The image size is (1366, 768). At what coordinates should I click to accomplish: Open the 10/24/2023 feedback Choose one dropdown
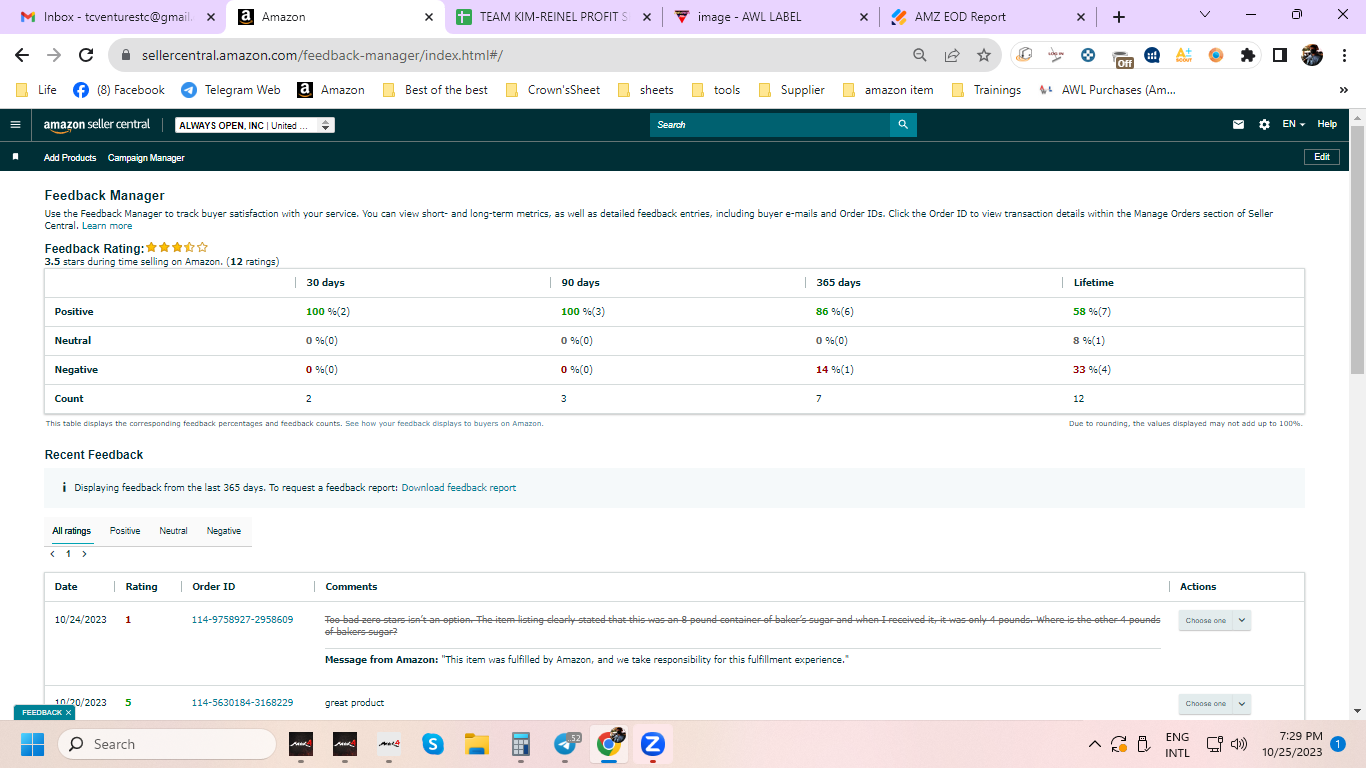coord(1214,621)
